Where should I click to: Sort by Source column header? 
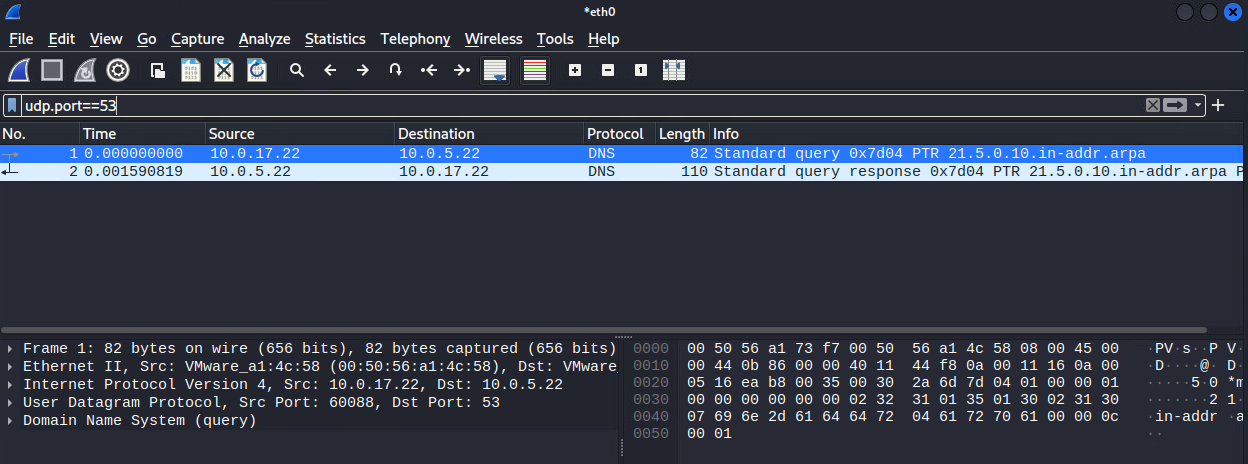tap(300, 134)
